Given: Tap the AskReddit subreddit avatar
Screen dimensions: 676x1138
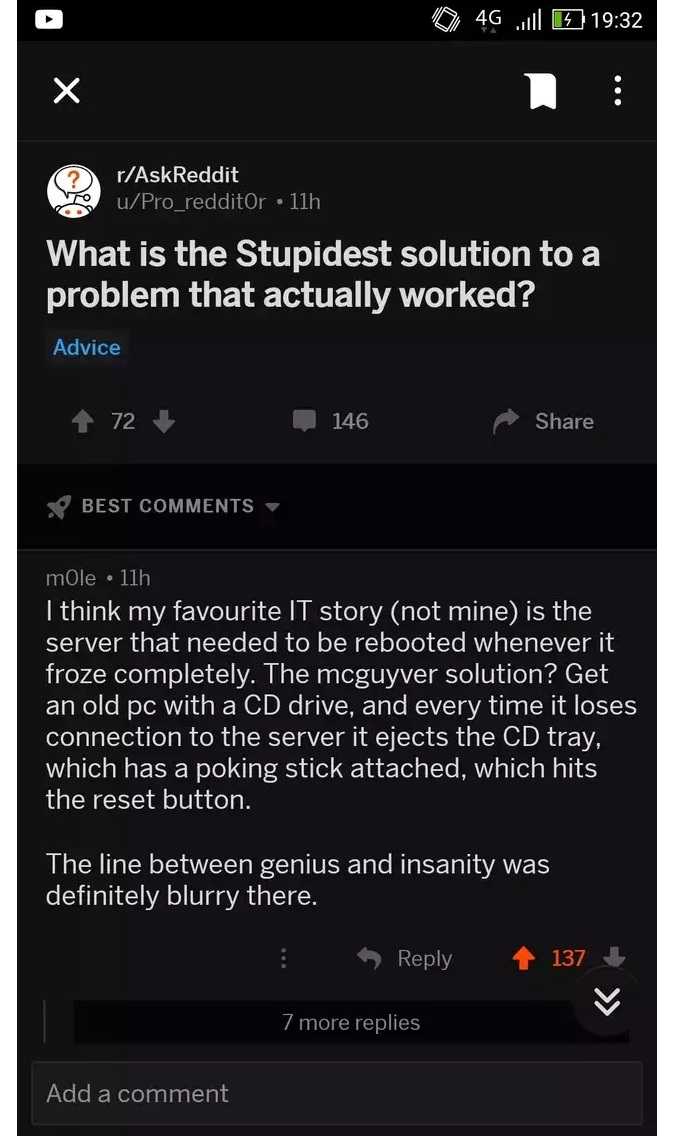Looking at the screenshot, I should 73,190.
